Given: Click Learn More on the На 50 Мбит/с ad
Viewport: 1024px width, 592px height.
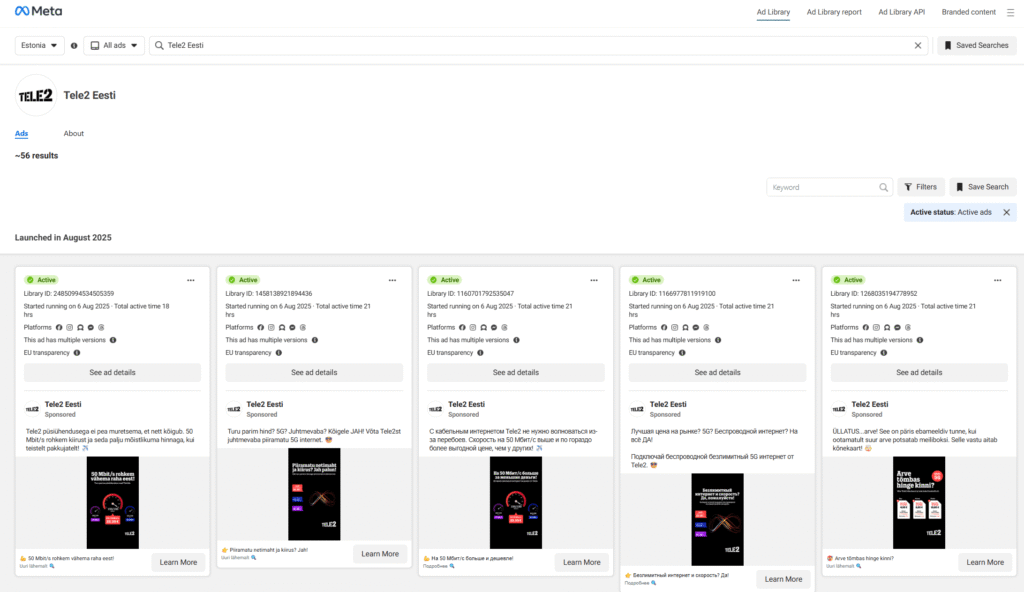Looking at the screenshot, I should [581, 562].
